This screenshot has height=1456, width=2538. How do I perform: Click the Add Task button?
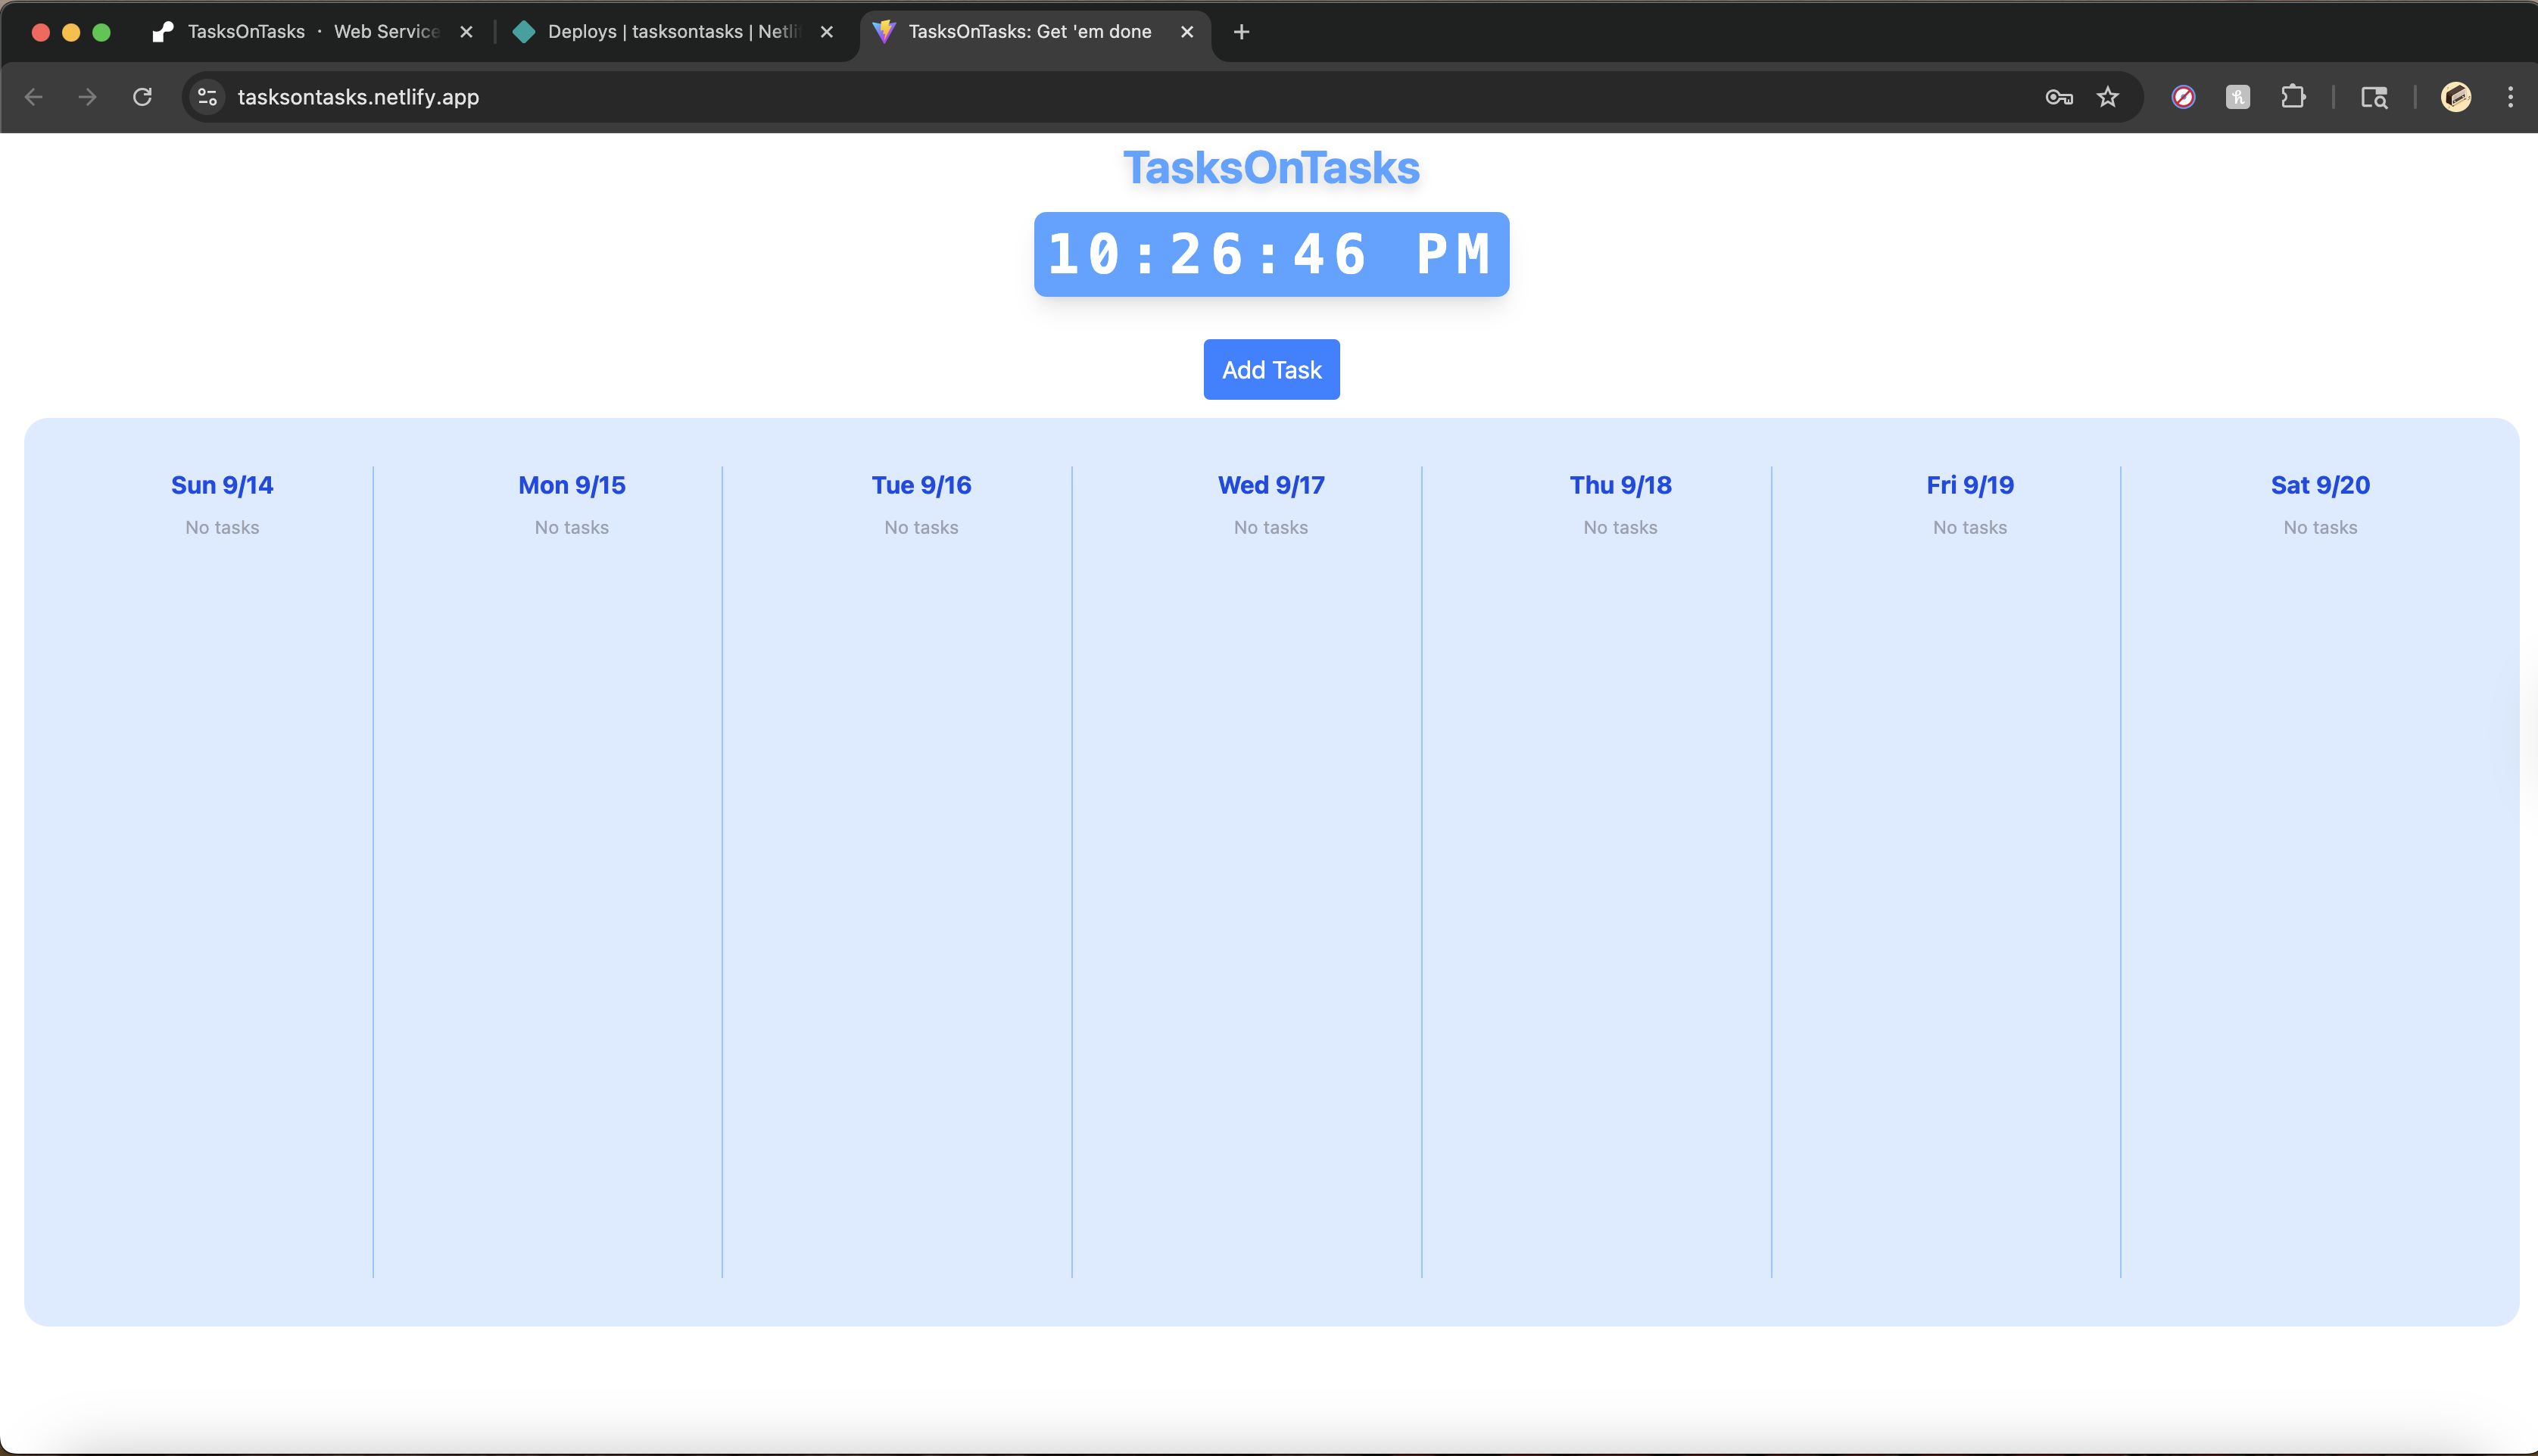click(x=1271, y=370)
